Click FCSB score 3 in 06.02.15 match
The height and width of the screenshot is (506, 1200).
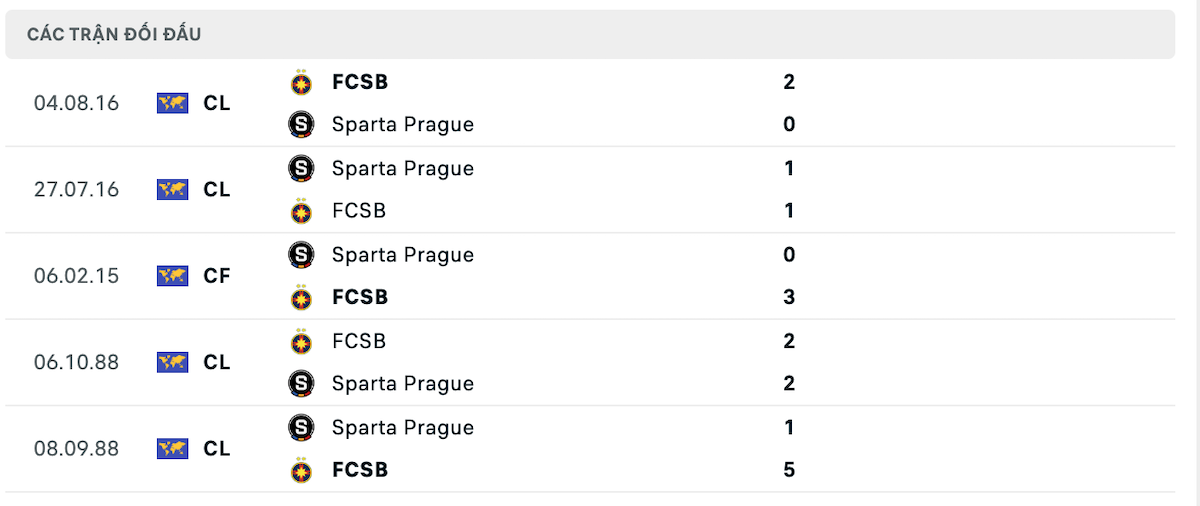tap(789, 297)
